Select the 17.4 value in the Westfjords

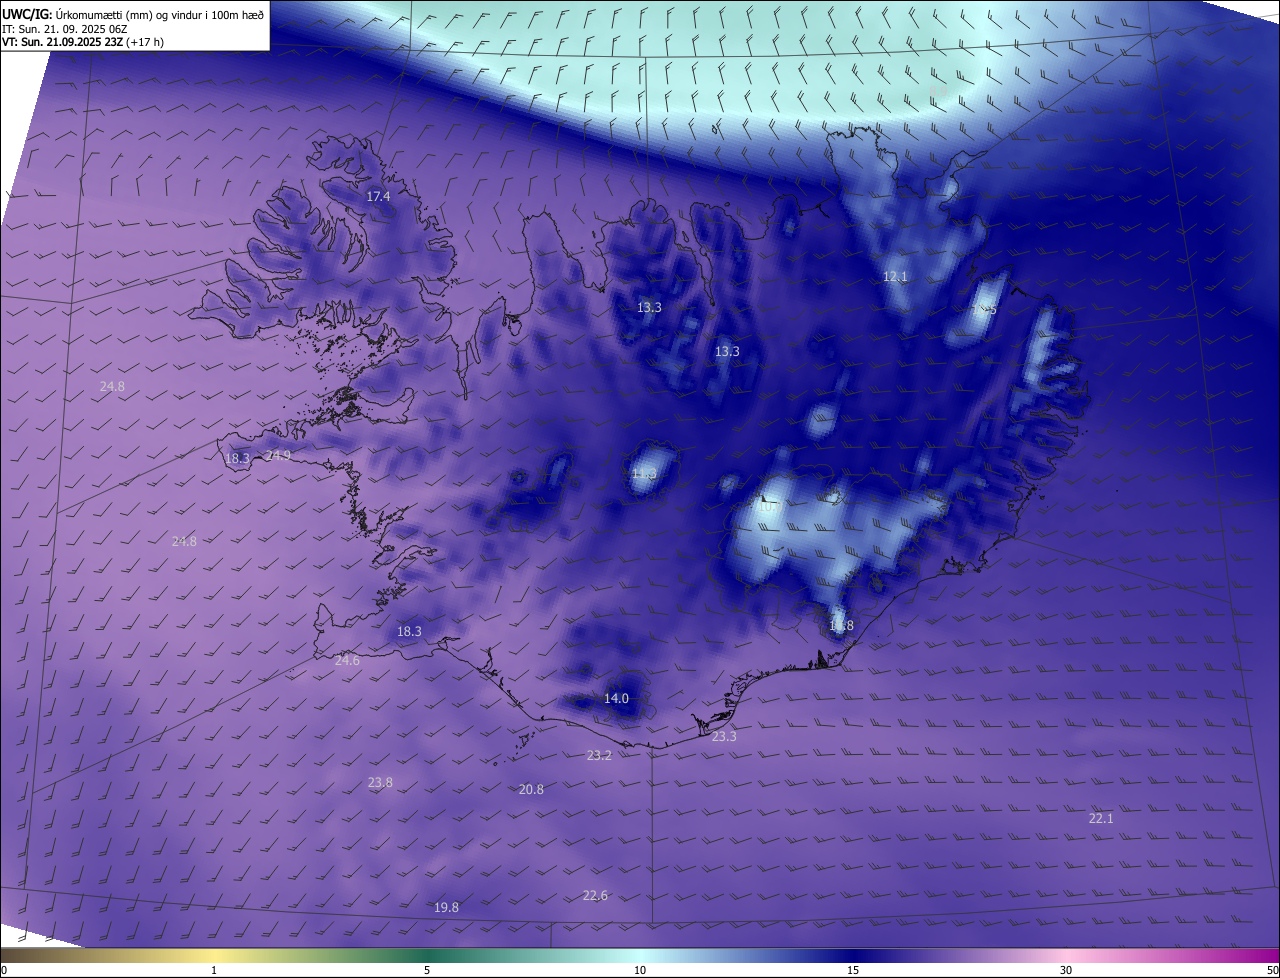pos(378,197)
